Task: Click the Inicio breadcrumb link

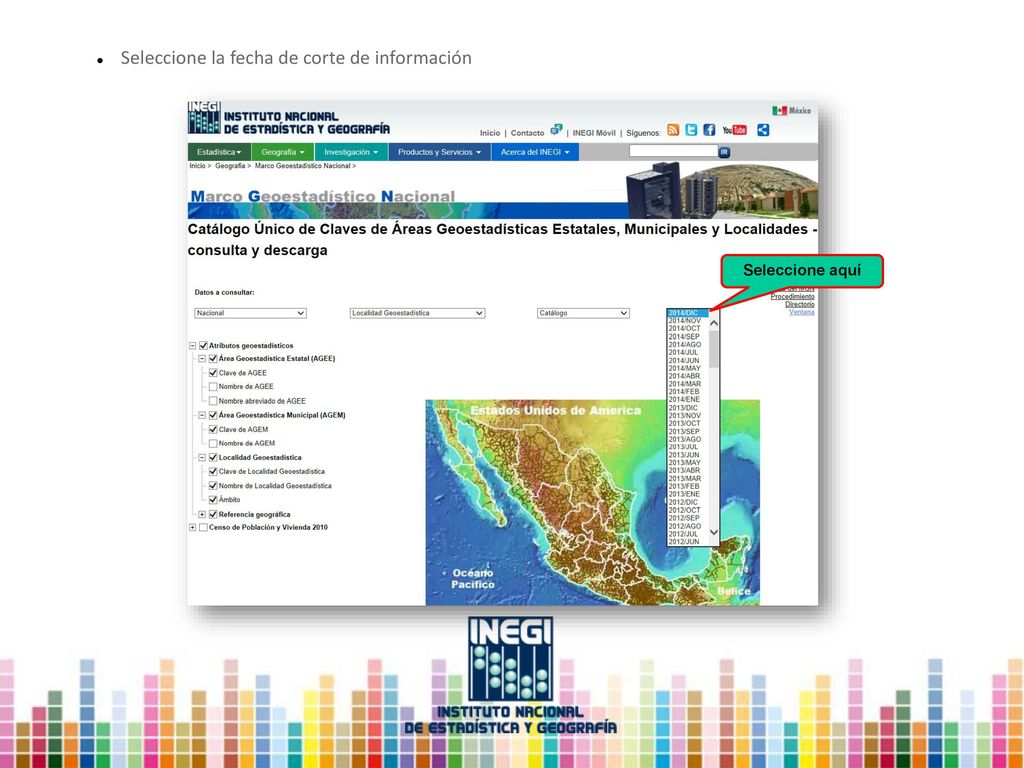Action: pos(197,166)
